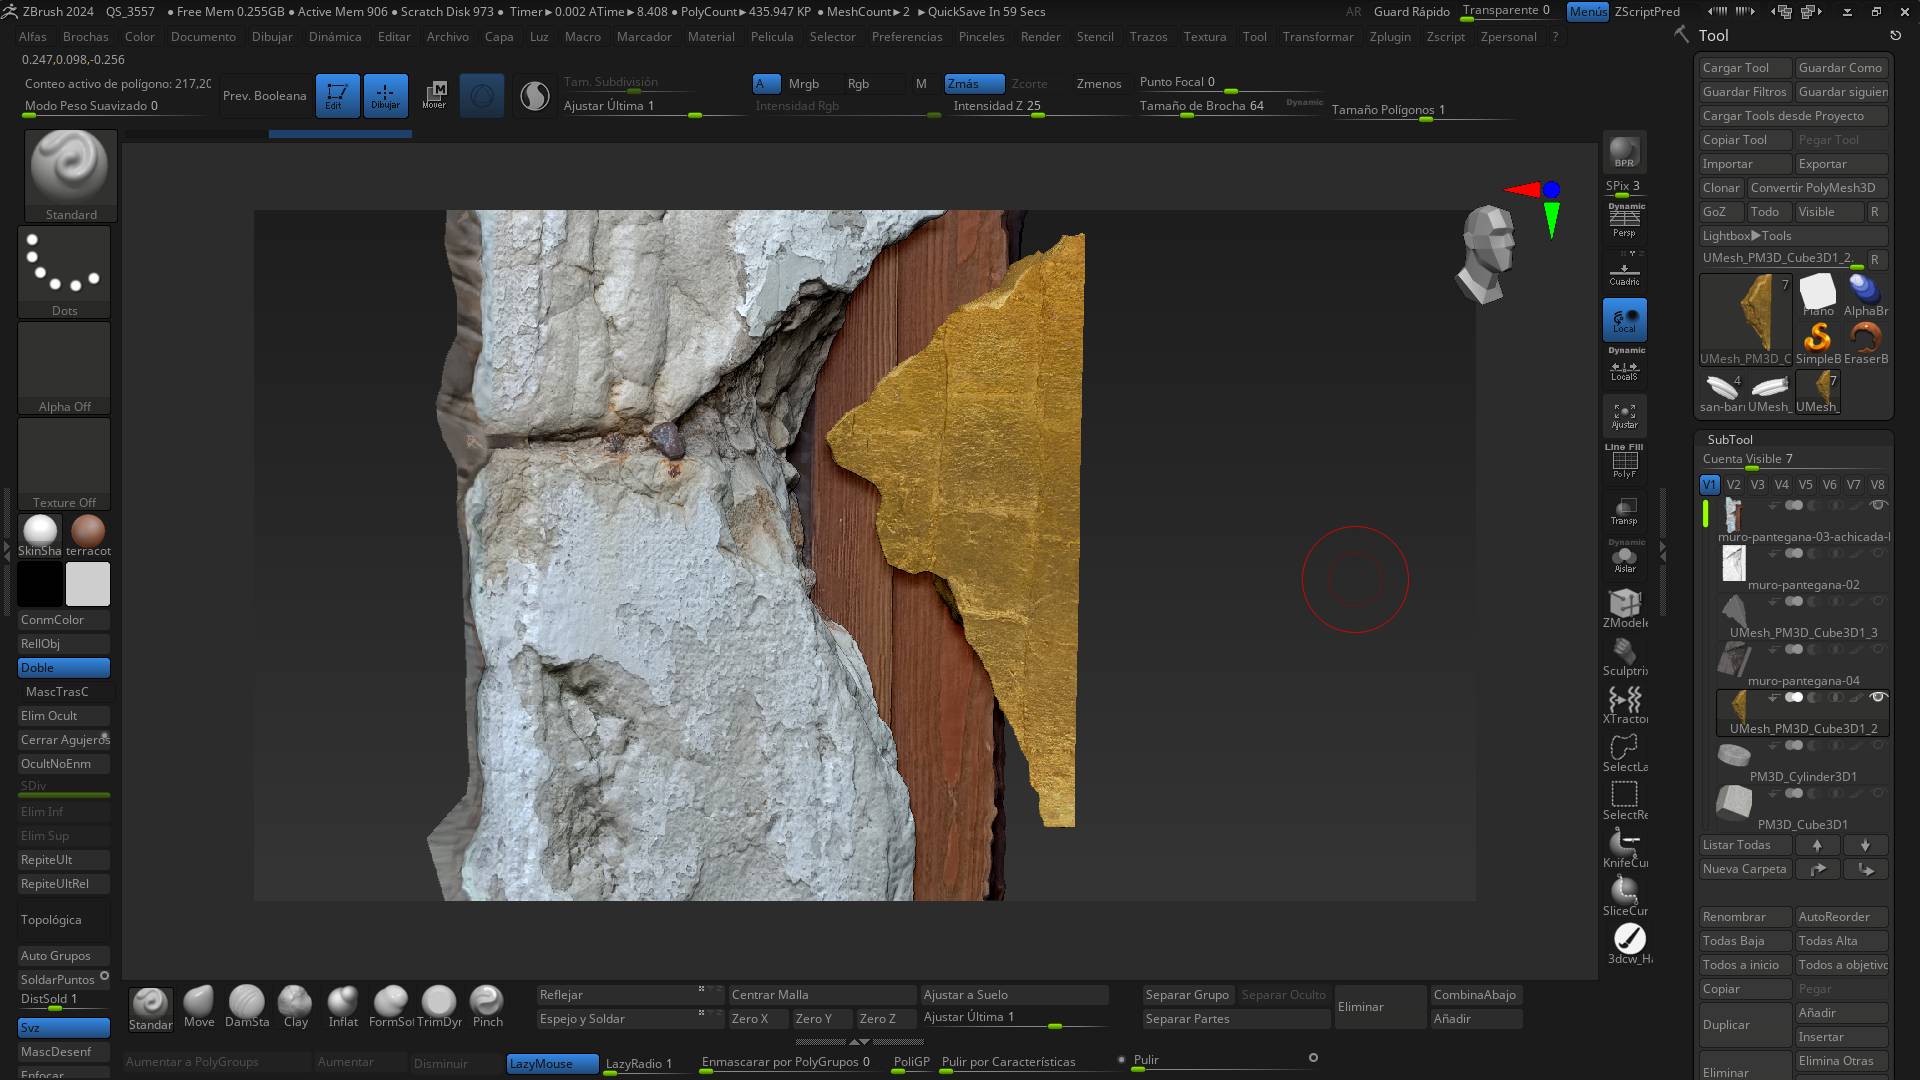The width and height of the screenshot is (1920, 1080).
Task: Open Lightbox Tools expander
Action: coord(1747,236)
